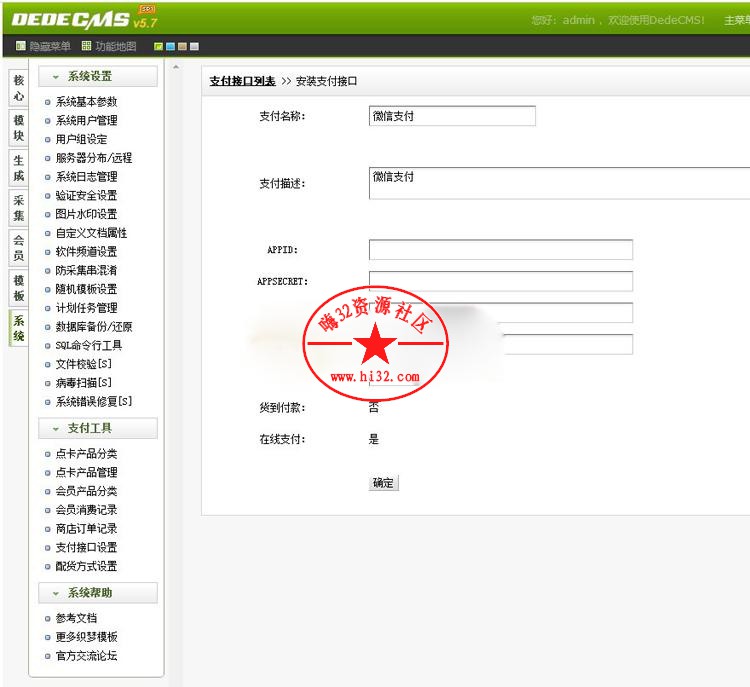Click the sidebar scroll up arrow
750x687 pixels.
point(177,68)
